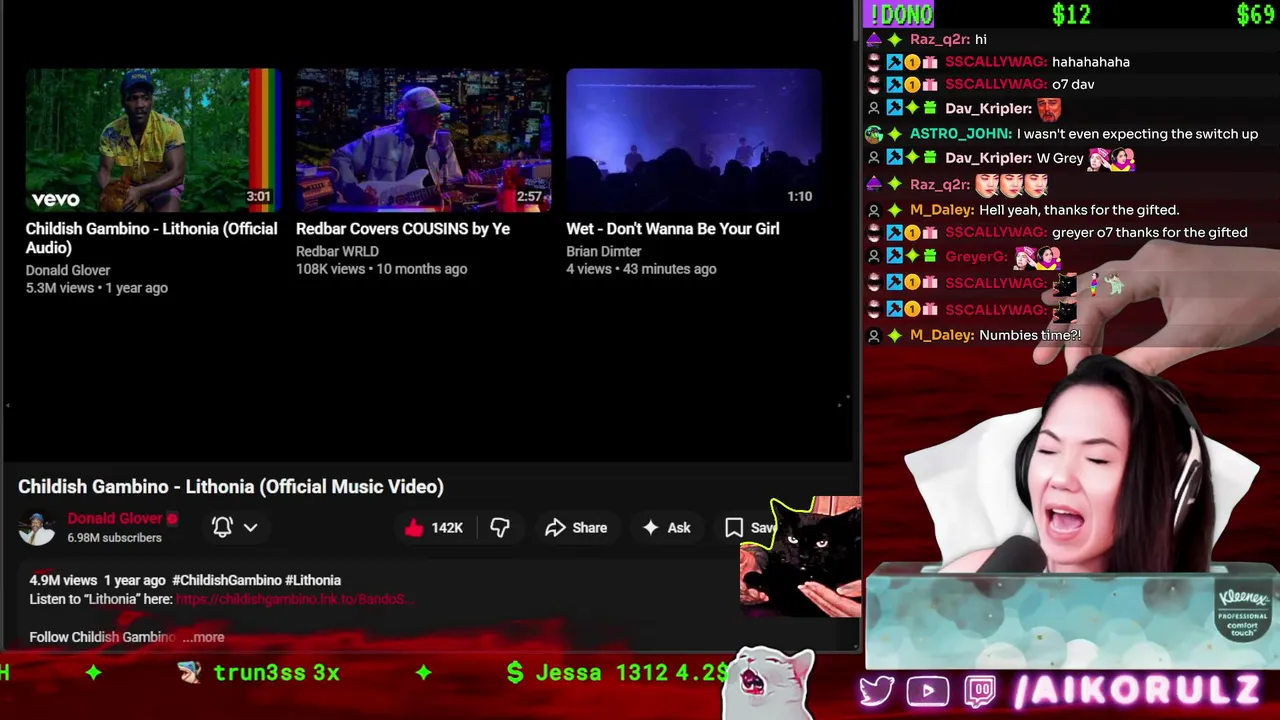The image size is (1280, 720).
Task: Open the Brian Dimter channel link
Action: coord(604,251)
